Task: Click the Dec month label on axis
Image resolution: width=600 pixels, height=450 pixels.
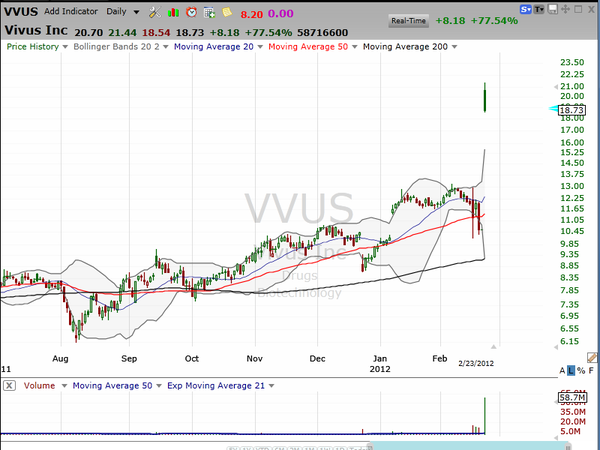Action: (317, 359)
